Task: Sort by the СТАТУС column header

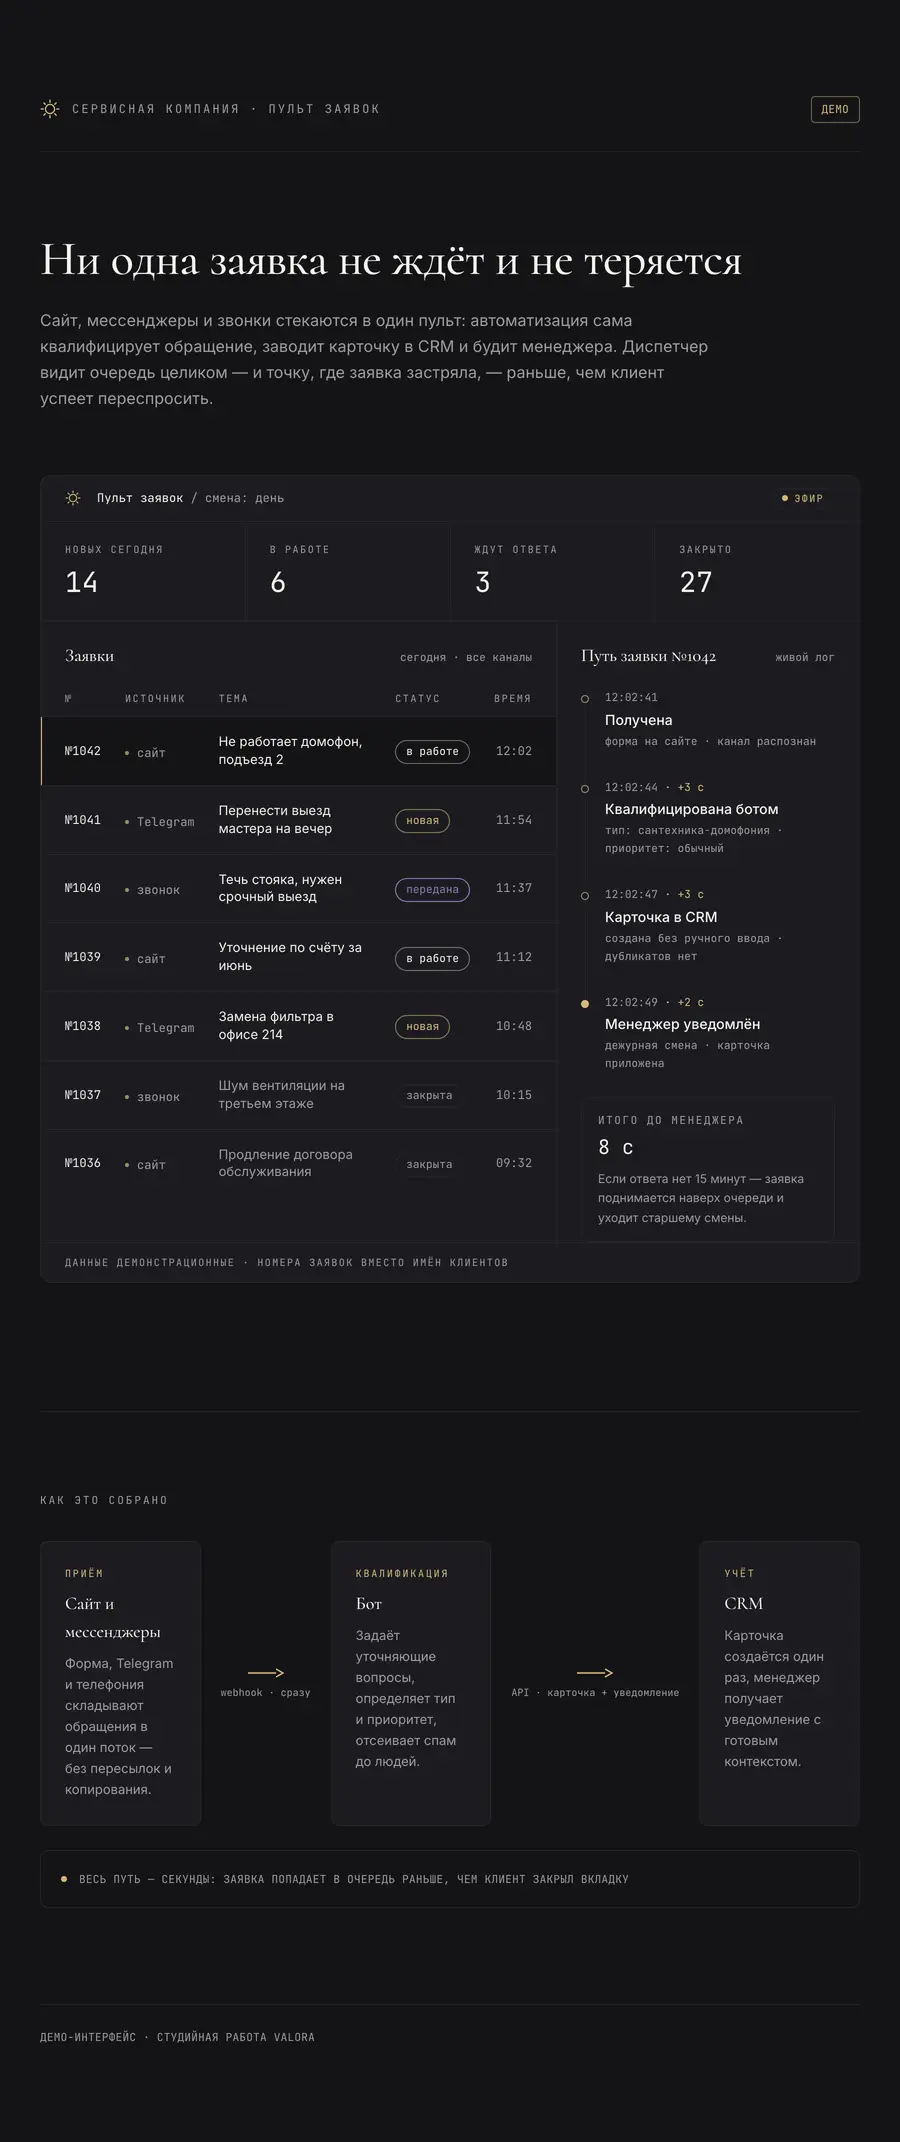Action: [417, 699]
